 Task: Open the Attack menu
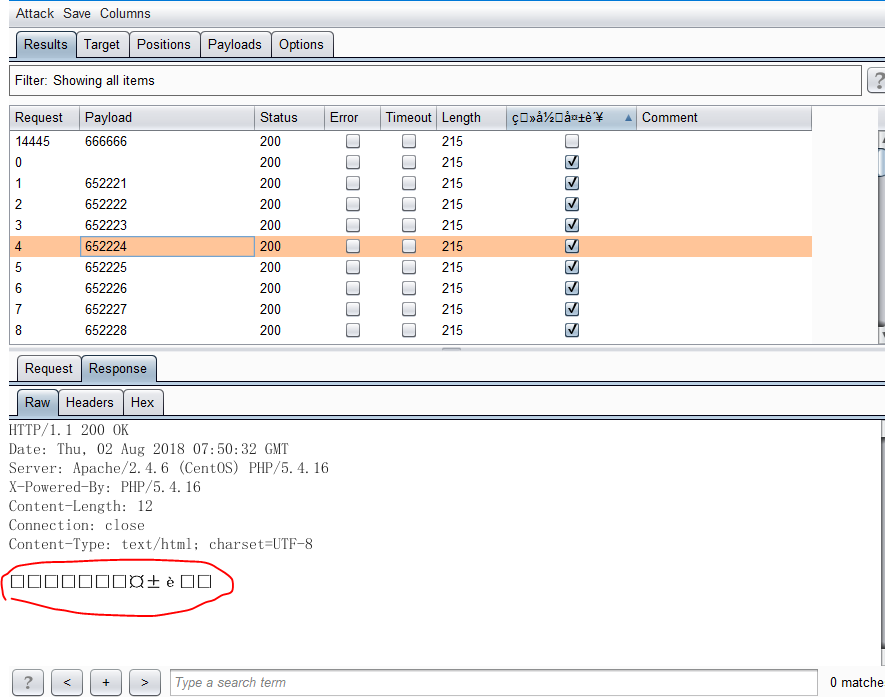point(35,13)
